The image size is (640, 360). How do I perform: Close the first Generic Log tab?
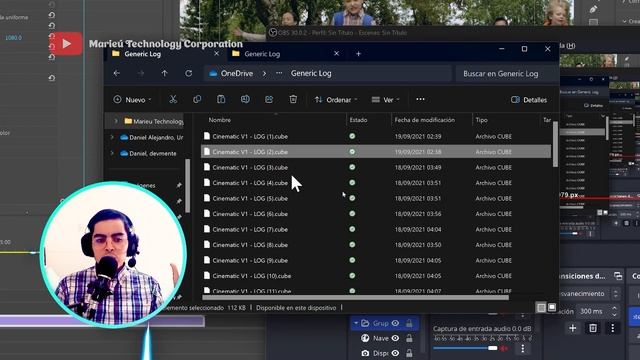tap(216, 53)
